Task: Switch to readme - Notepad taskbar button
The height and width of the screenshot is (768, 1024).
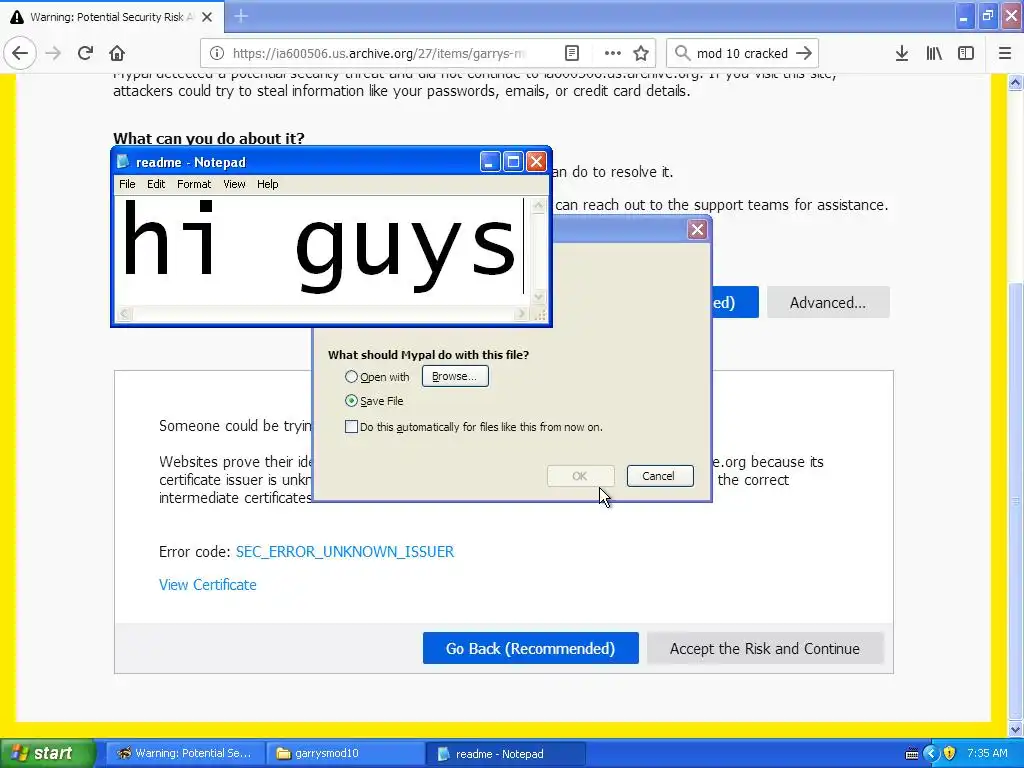Action: pyautogui.click(x=505, y=754)
